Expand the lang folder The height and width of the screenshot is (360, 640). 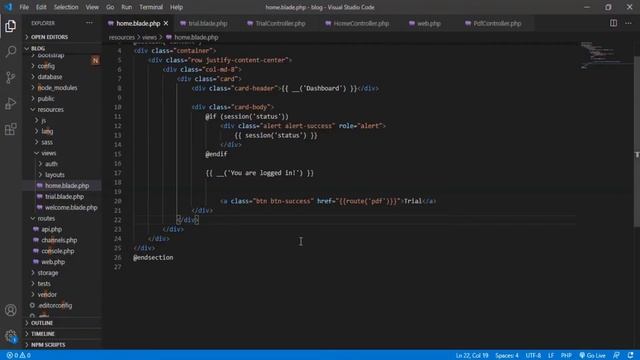point(47,131)
